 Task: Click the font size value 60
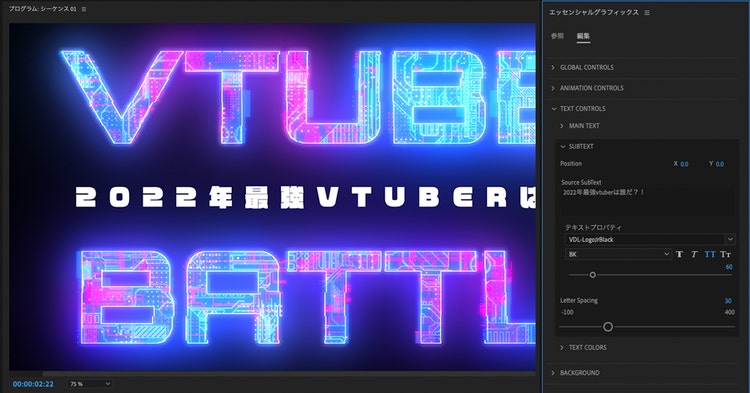click(729, 267)
